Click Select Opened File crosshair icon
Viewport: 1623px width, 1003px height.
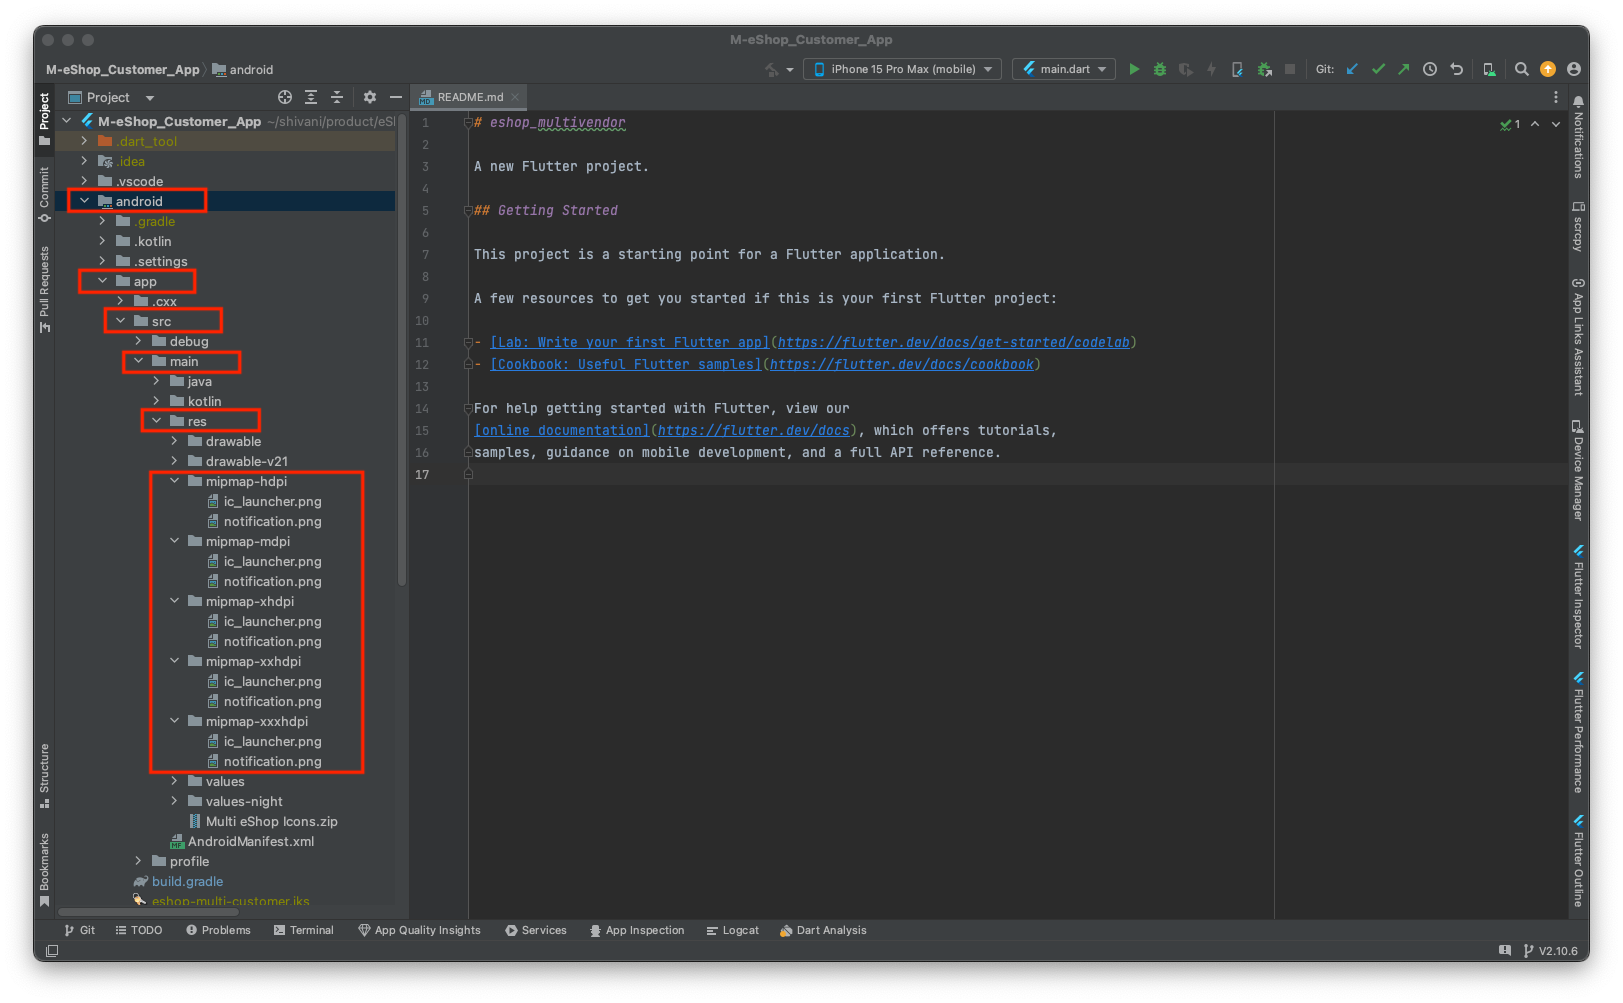[x=285, y=97]
